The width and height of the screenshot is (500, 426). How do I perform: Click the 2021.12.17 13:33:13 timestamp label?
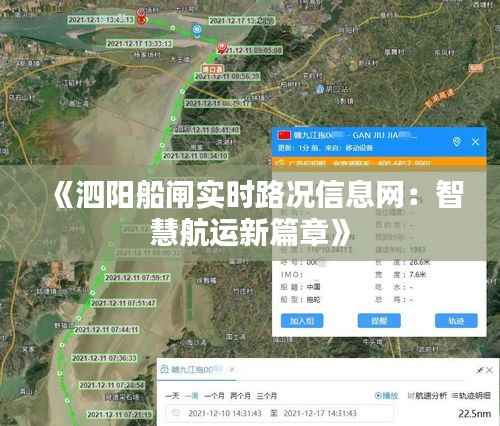coord(139,44)
